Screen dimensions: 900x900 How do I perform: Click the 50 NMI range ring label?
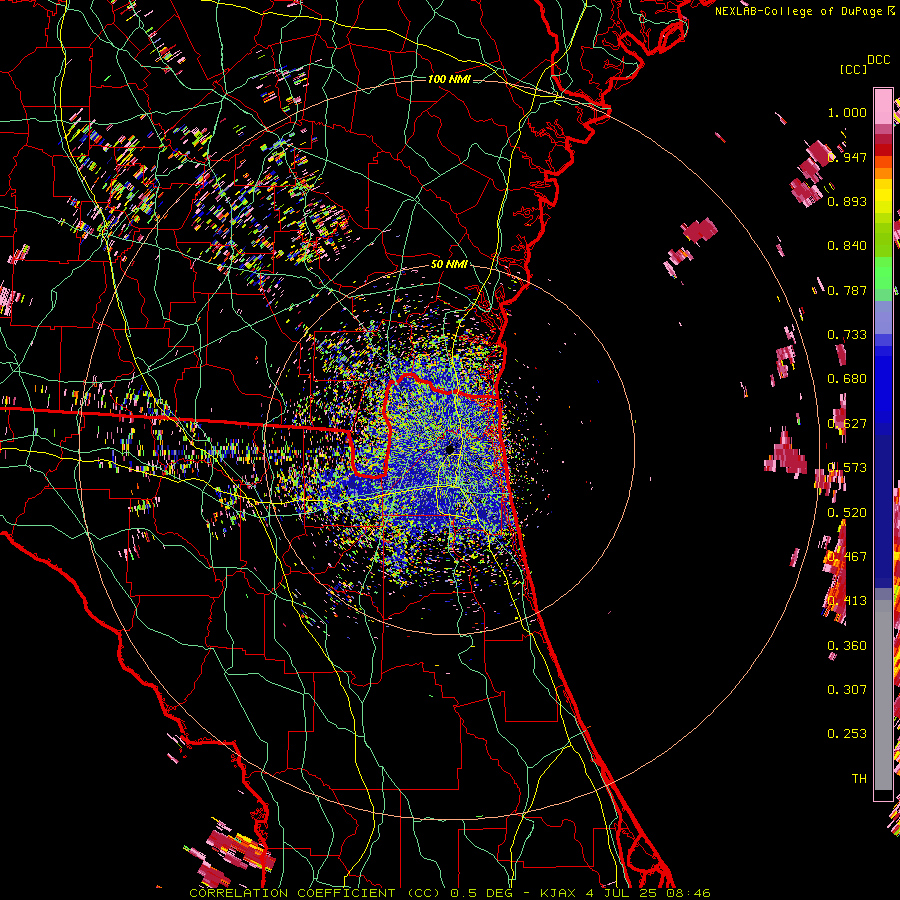pos(449,264)
